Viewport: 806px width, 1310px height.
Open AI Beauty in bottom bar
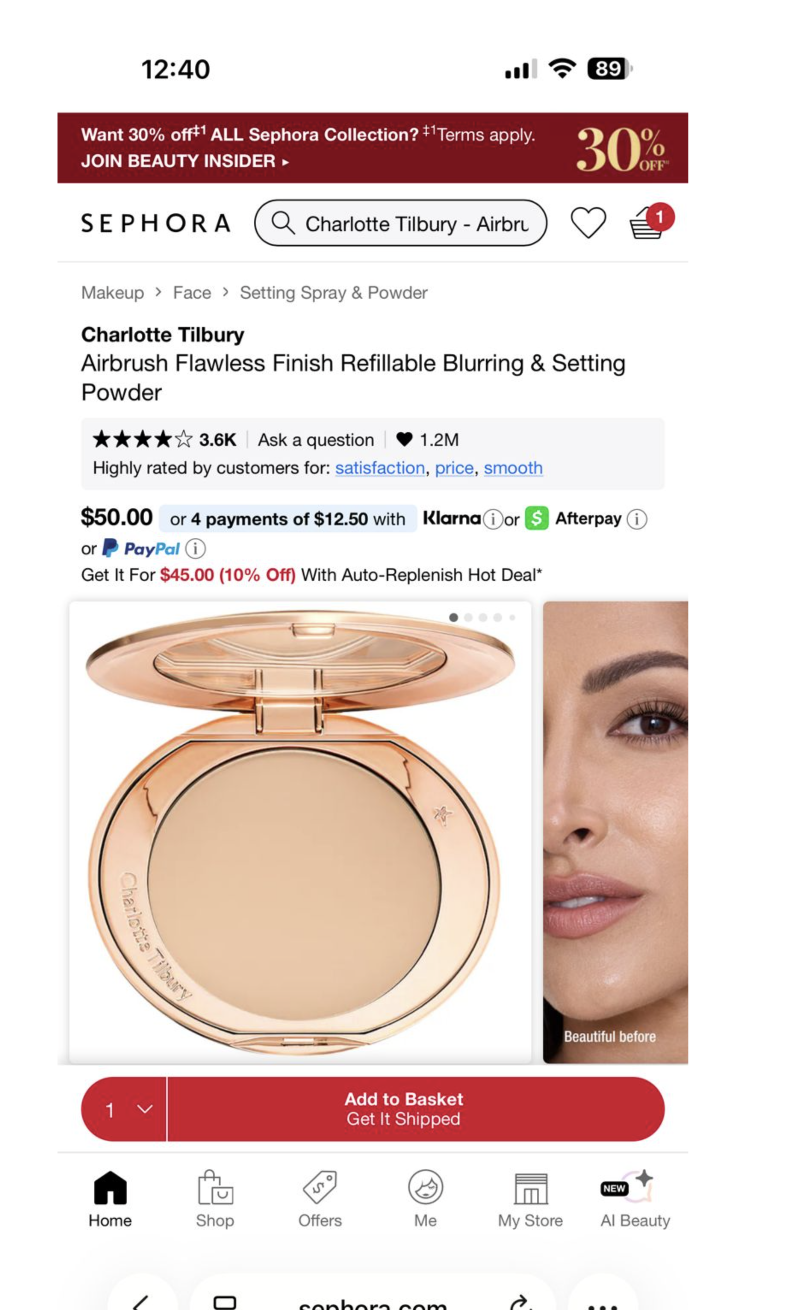(x=635, y=1199)
